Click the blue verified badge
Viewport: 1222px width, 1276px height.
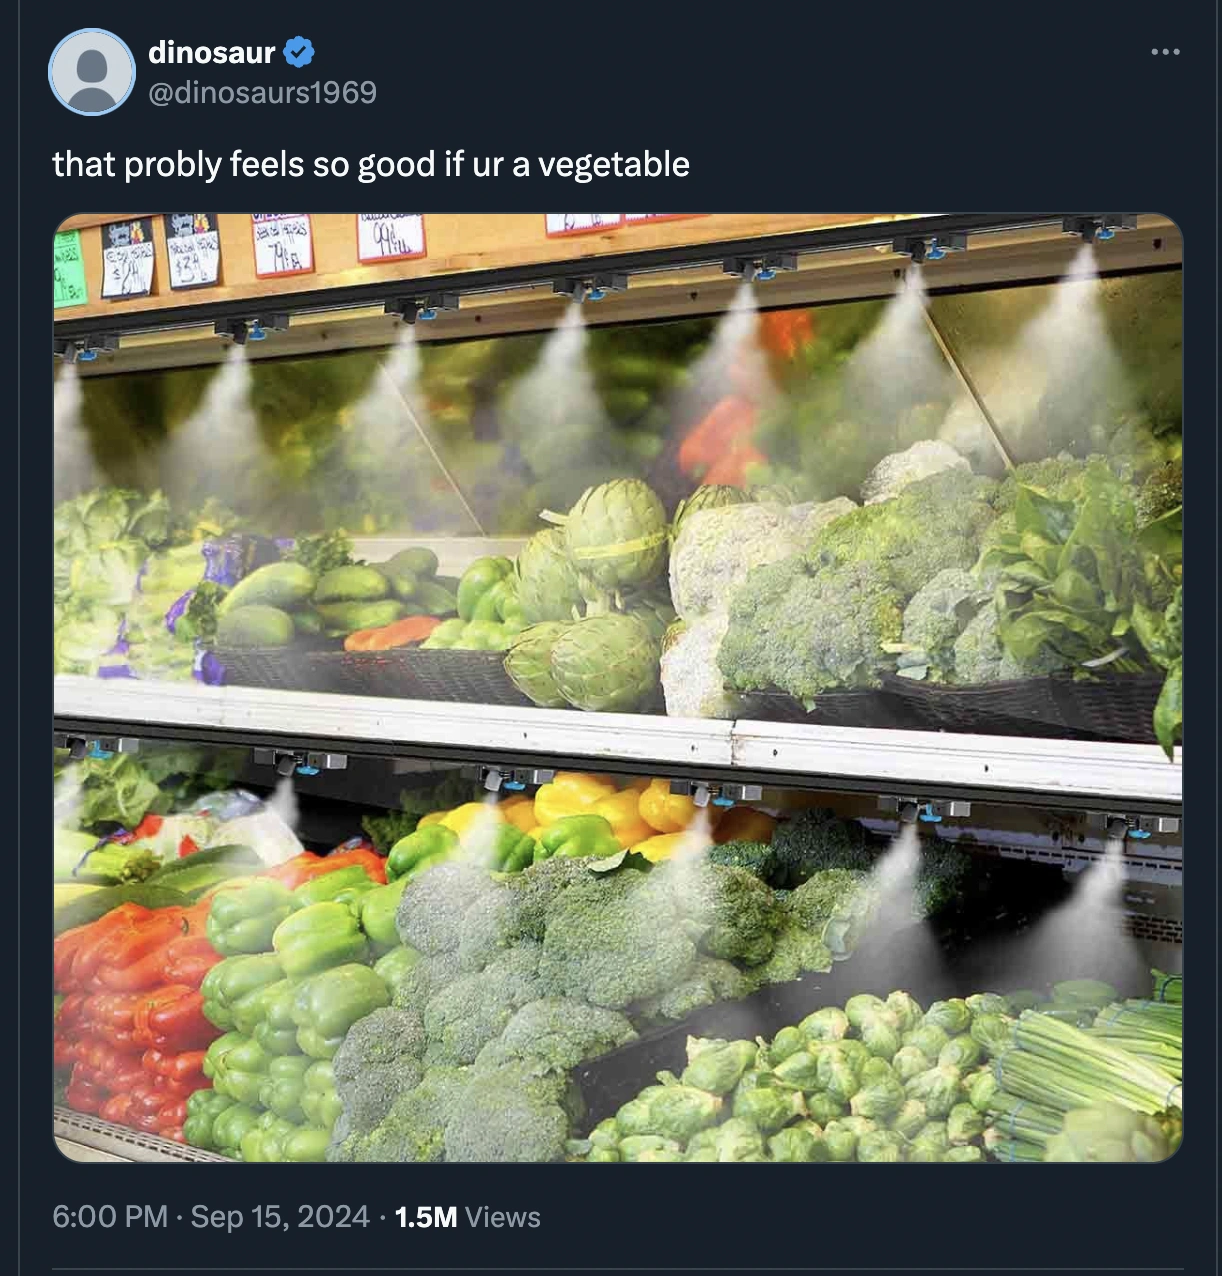[299, 51]
